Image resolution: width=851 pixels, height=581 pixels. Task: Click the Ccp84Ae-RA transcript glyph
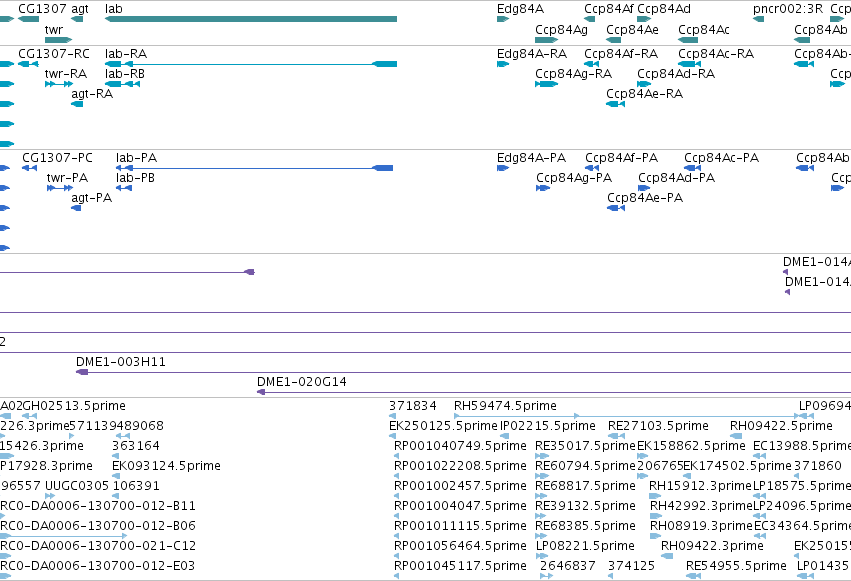615,104
